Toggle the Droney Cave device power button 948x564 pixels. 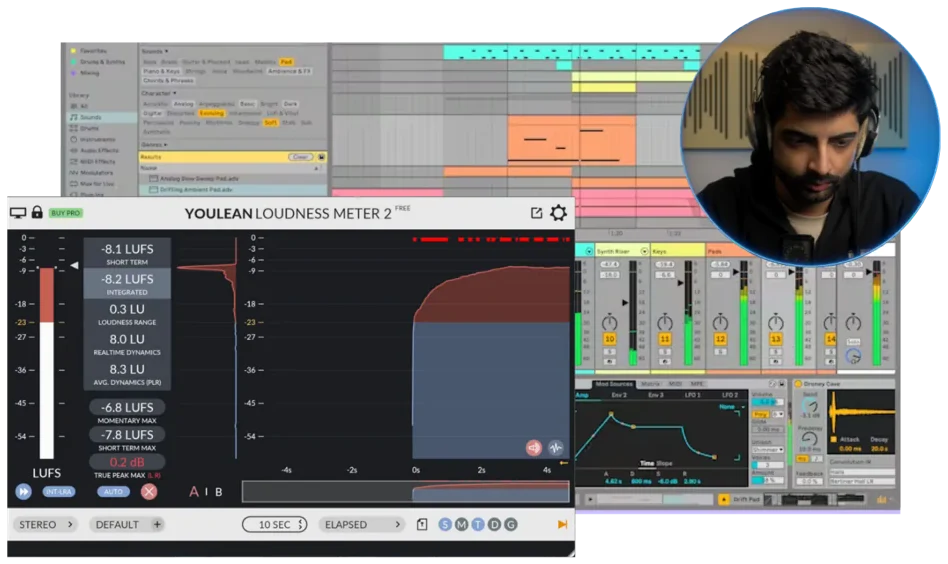point(798,384)
